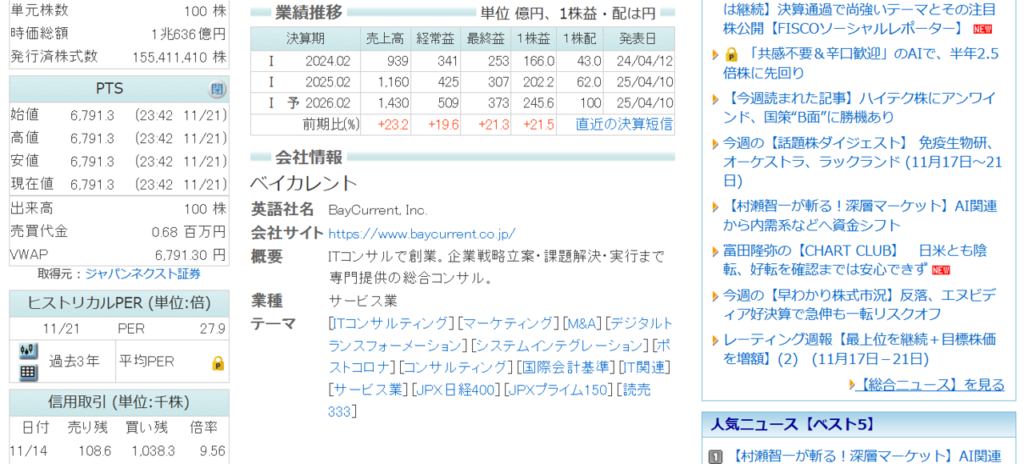Click lock icon before 共感不要＆辛口歓迎 article

tap(731, 54)
